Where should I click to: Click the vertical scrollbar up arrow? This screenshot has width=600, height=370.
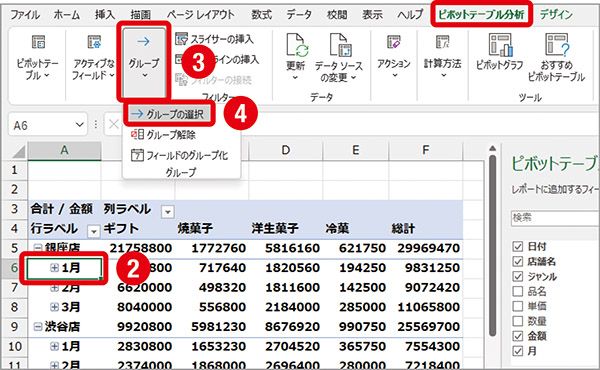tap(492, 149)
